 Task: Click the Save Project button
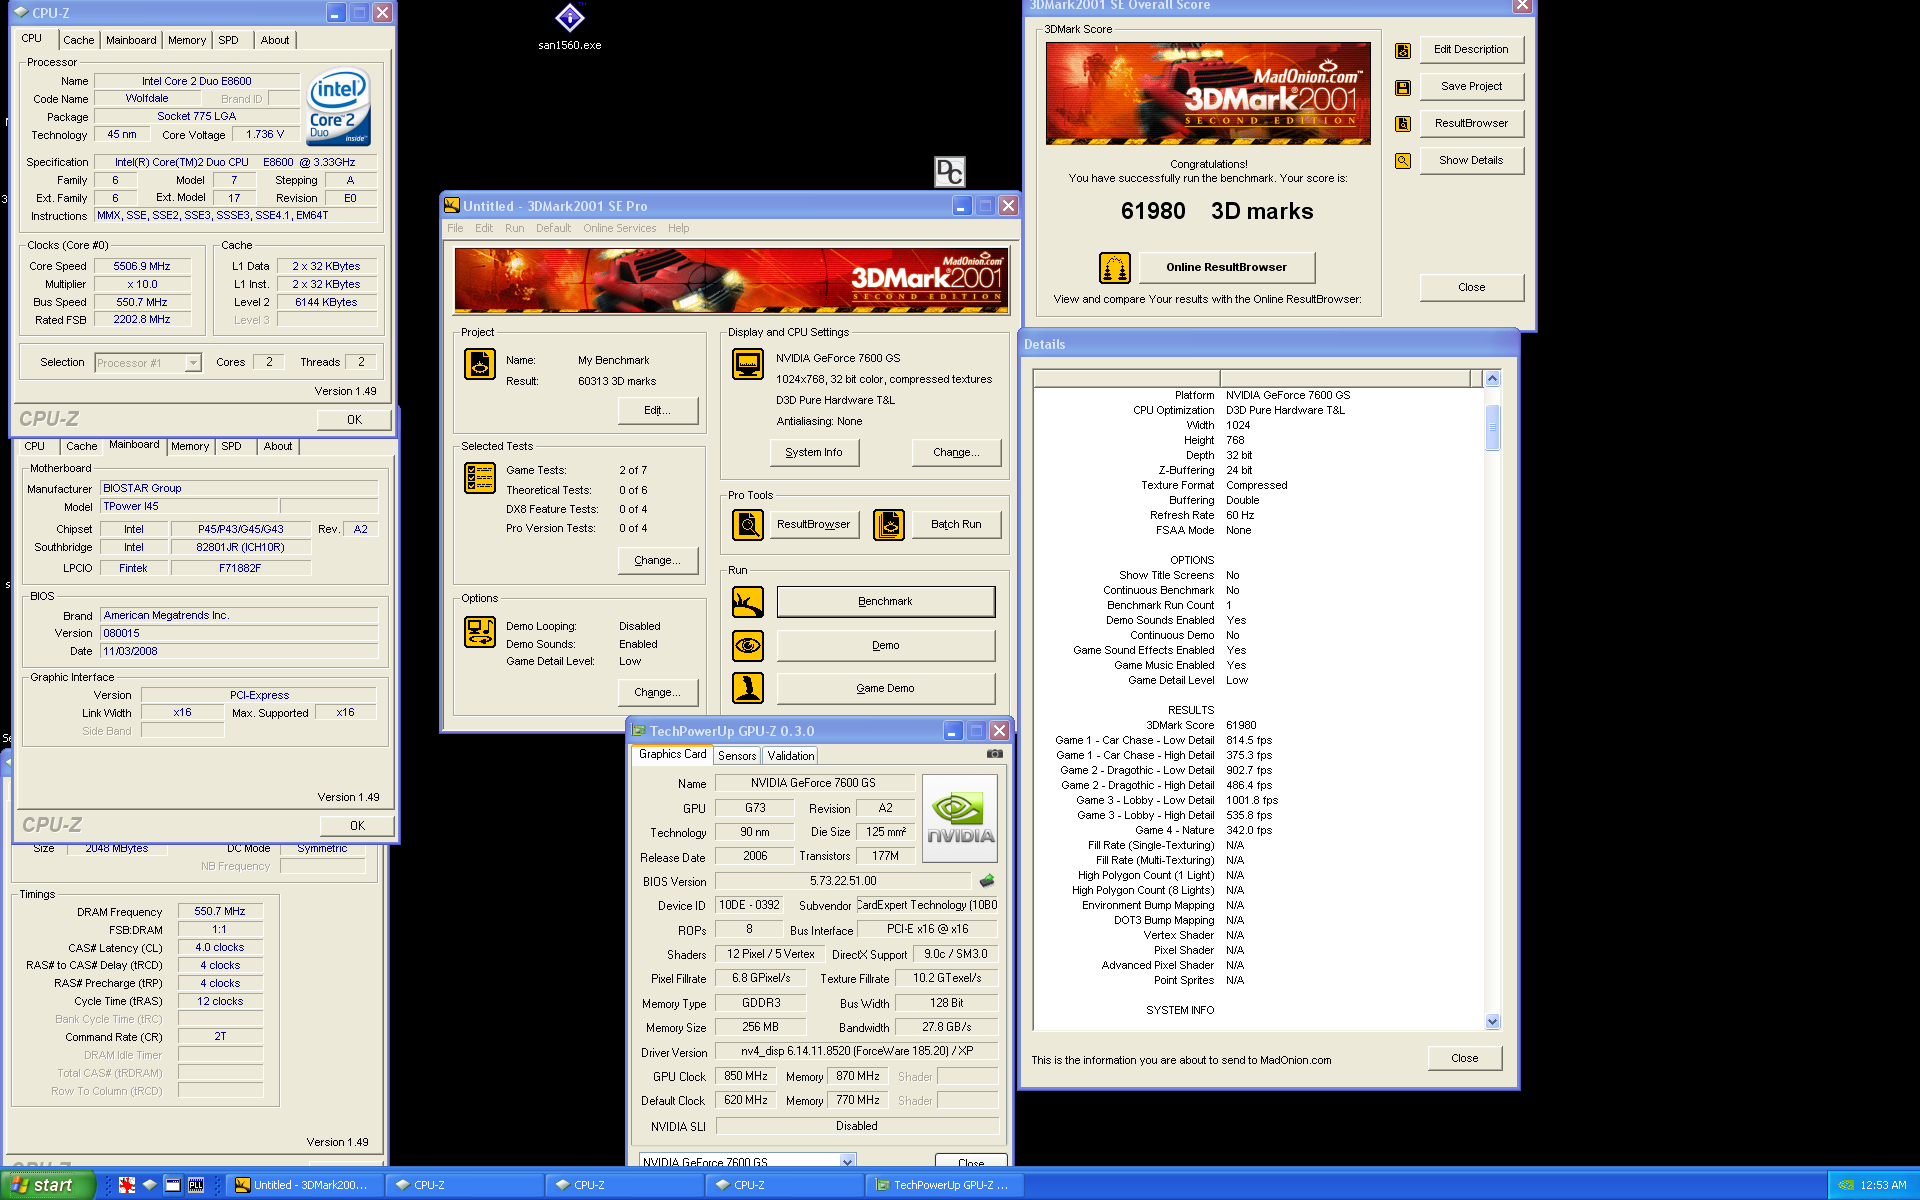pyautogui.click(x=1471, y=87)
